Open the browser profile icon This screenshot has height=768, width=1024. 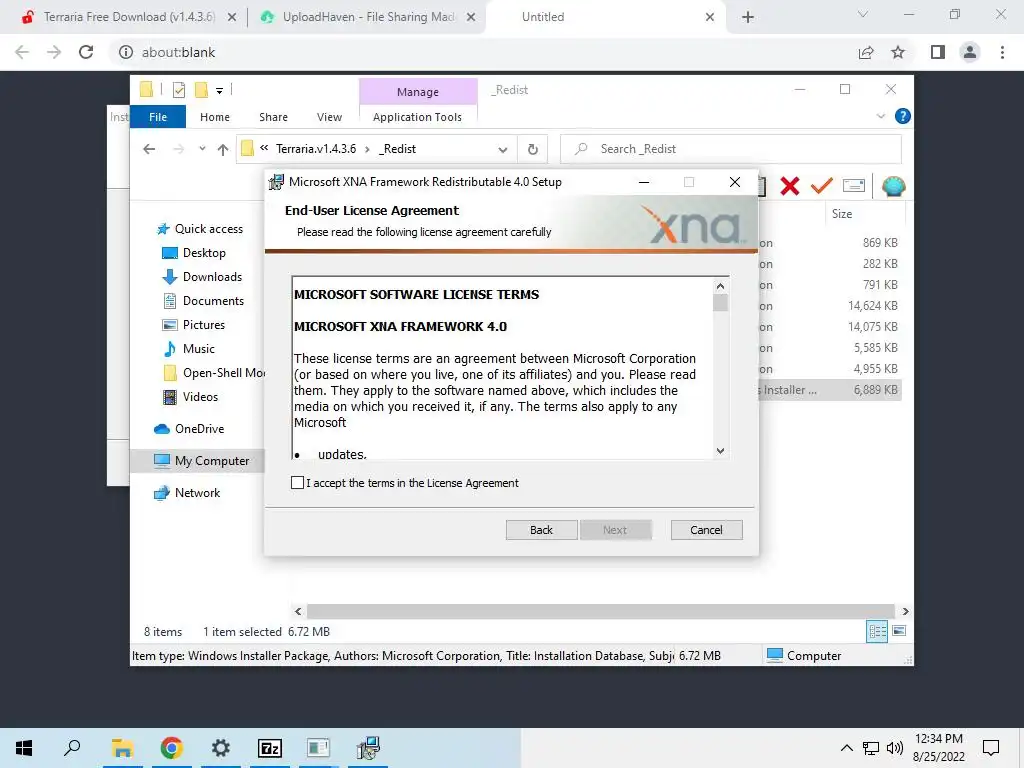coord(970,52)
